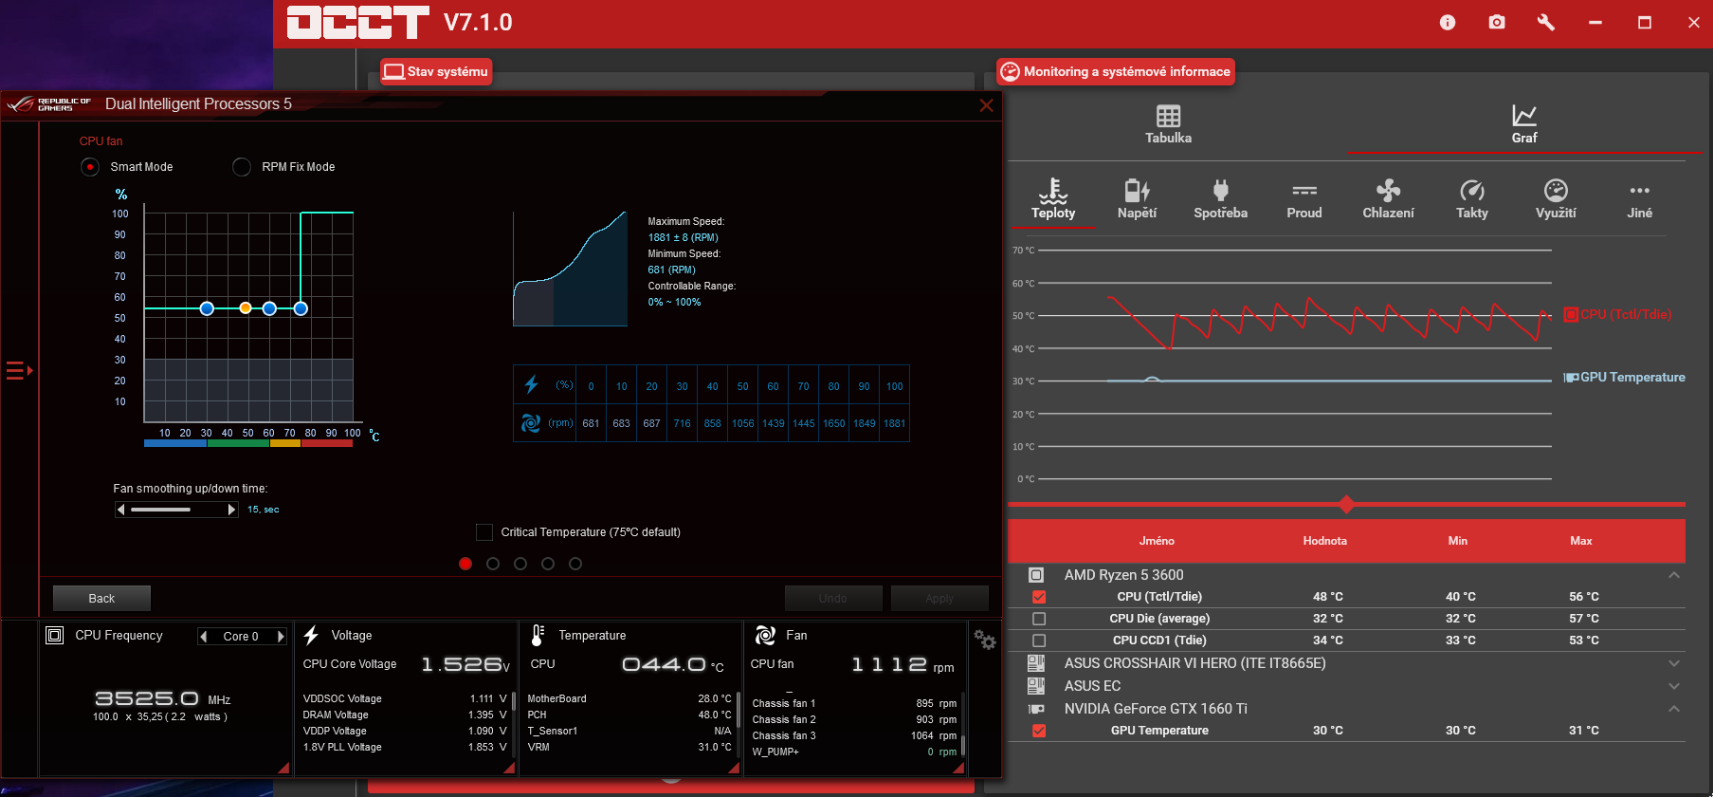The width and height of the screenshot is (1713, 797).
Task: Click the power percent lightning icon in fan table
Action: (x=531, y=384)
